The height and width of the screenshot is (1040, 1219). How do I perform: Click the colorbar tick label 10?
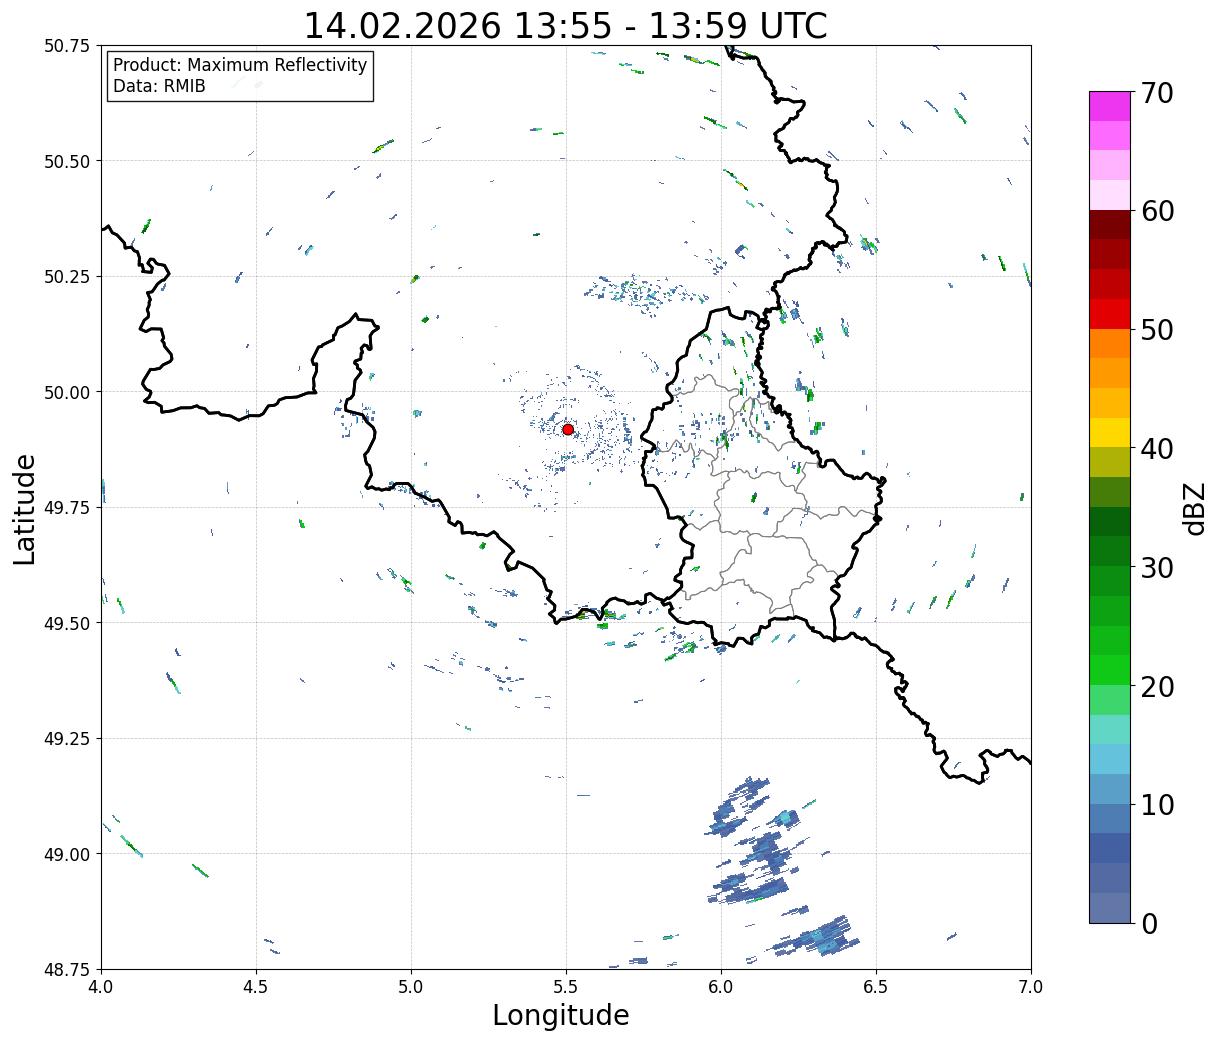[x=1156, y=805]
